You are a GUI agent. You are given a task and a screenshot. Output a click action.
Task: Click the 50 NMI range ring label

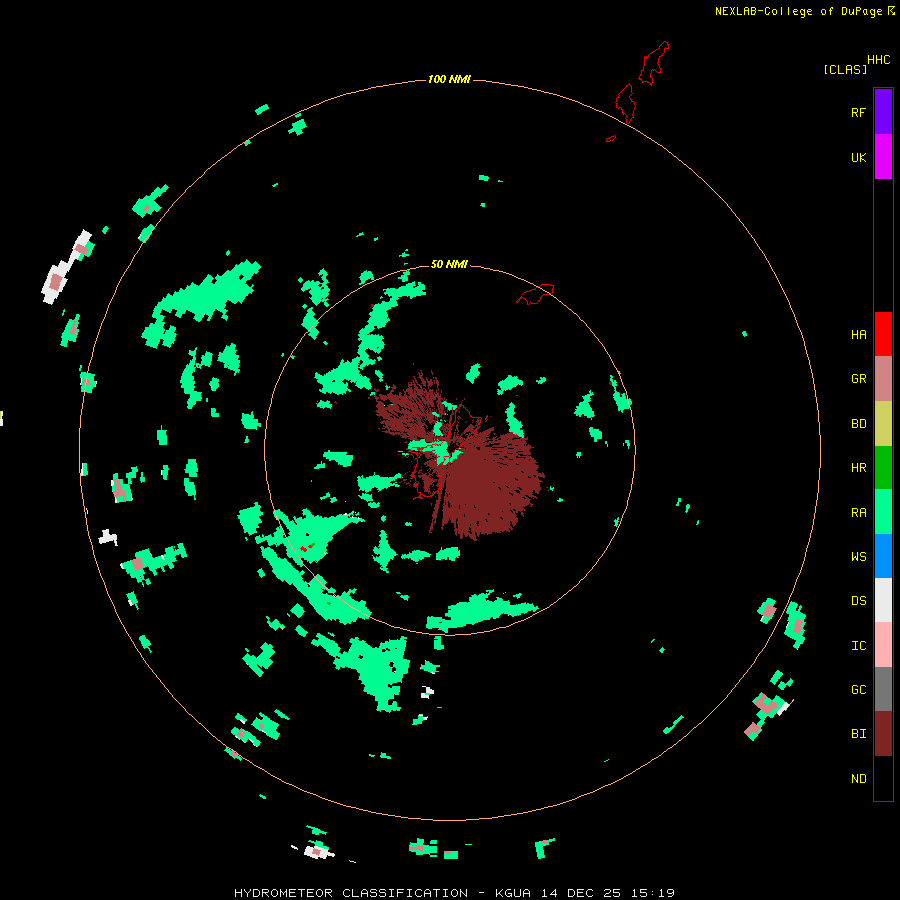(x=449, y=264)
